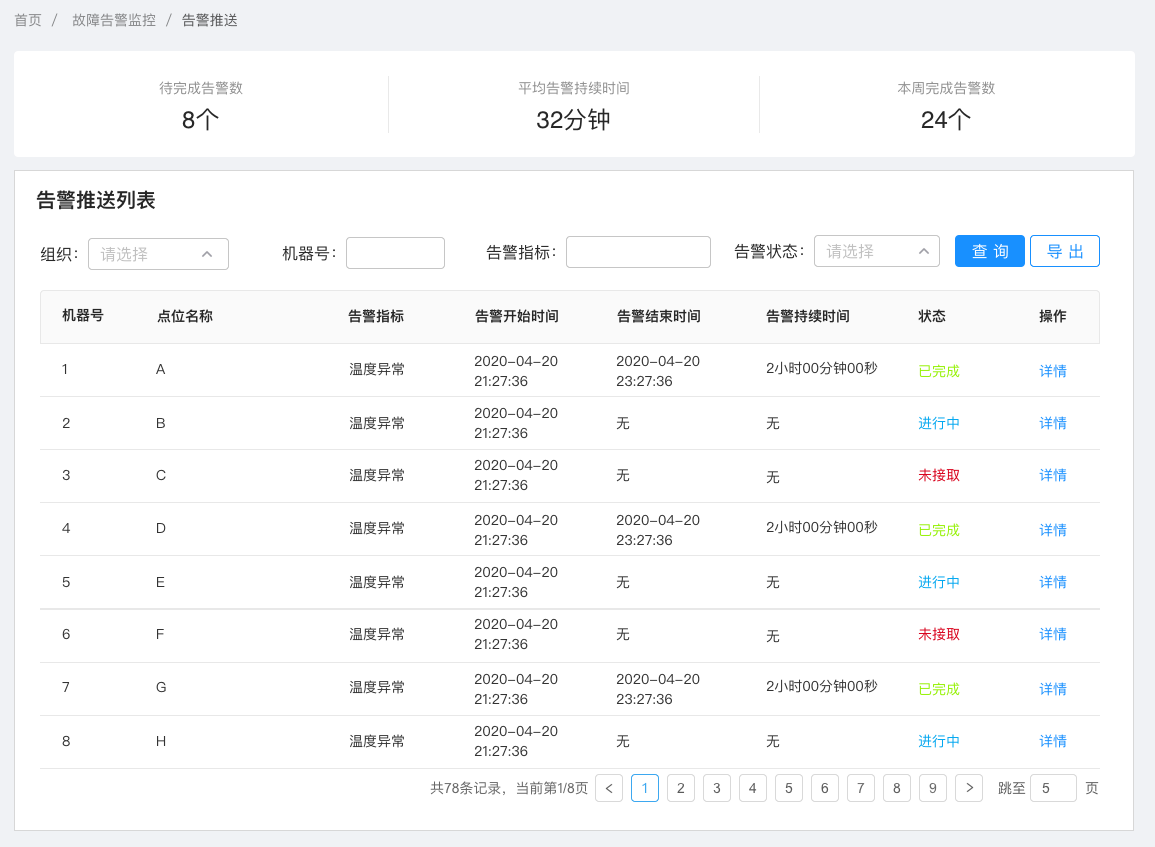Click the 跳至 page number input box
The image size is (1155, 847).
[1052, 788]
